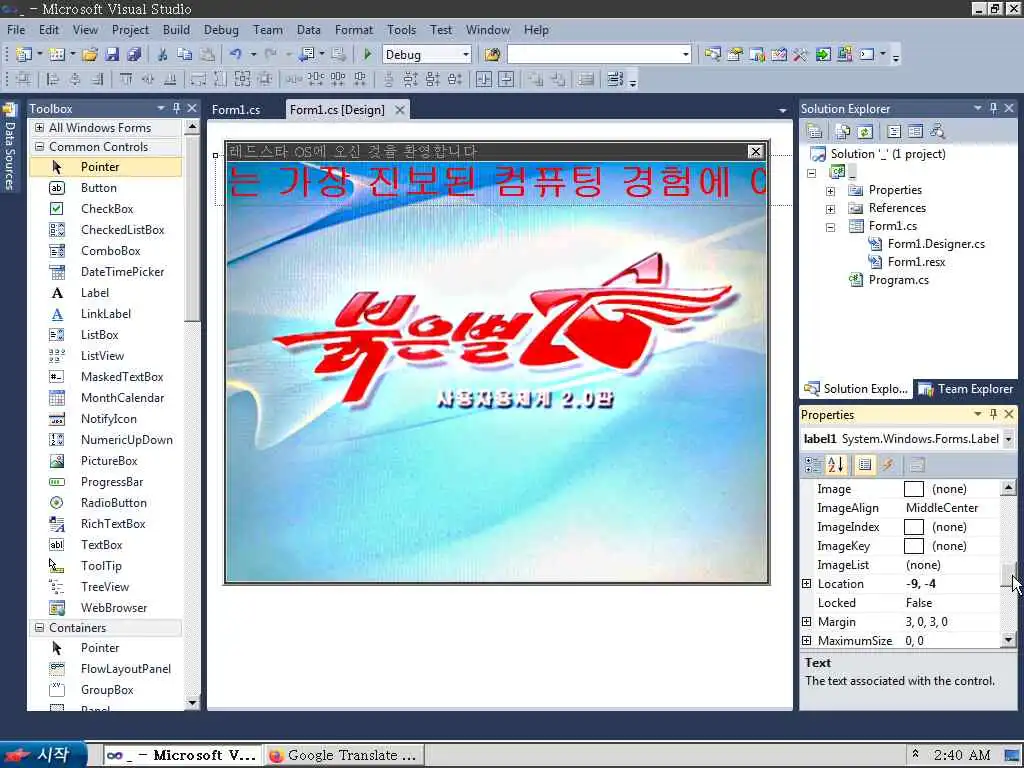Open the label1 object selector dropdown

click(x=1008, y=439)
